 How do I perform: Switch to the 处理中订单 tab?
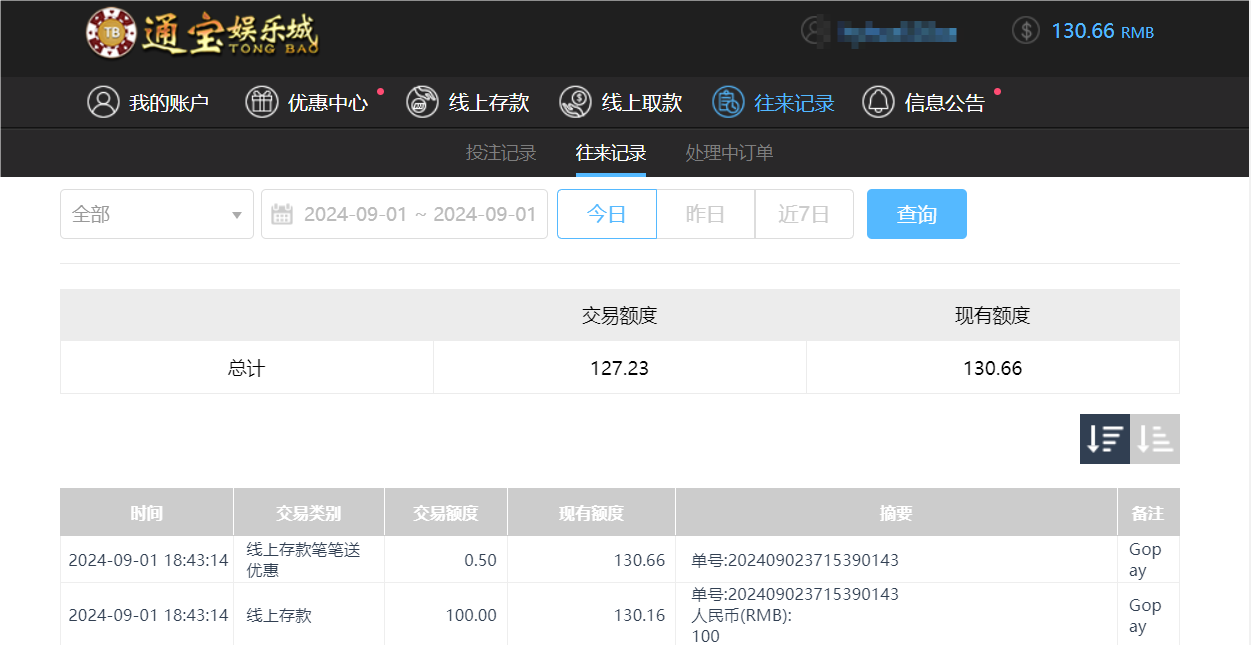(728, 153)
